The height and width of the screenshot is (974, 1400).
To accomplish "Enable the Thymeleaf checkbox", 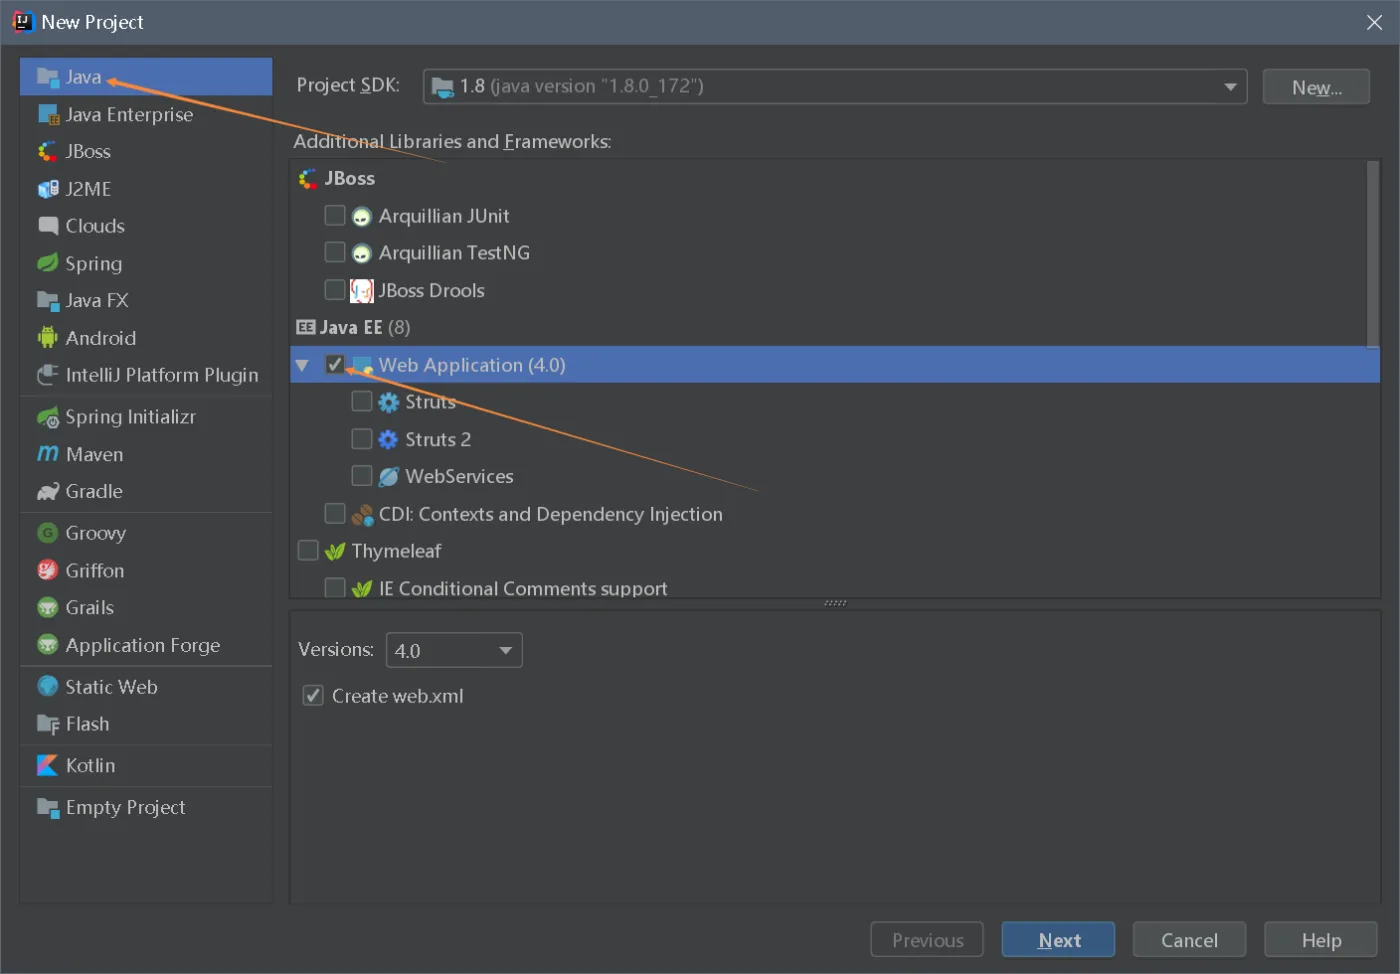I will pyautogui.click(x=308, y=550).
